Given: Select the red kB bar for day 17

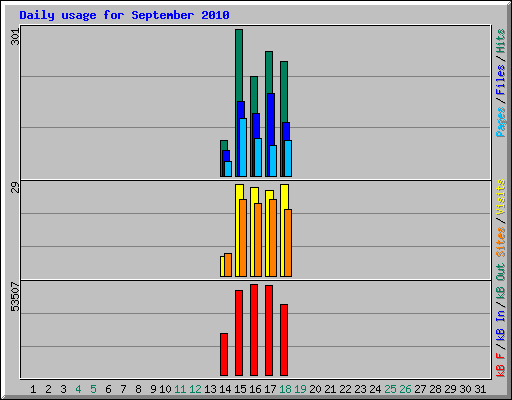Looking at the screenshot, I should pos(269,331).
